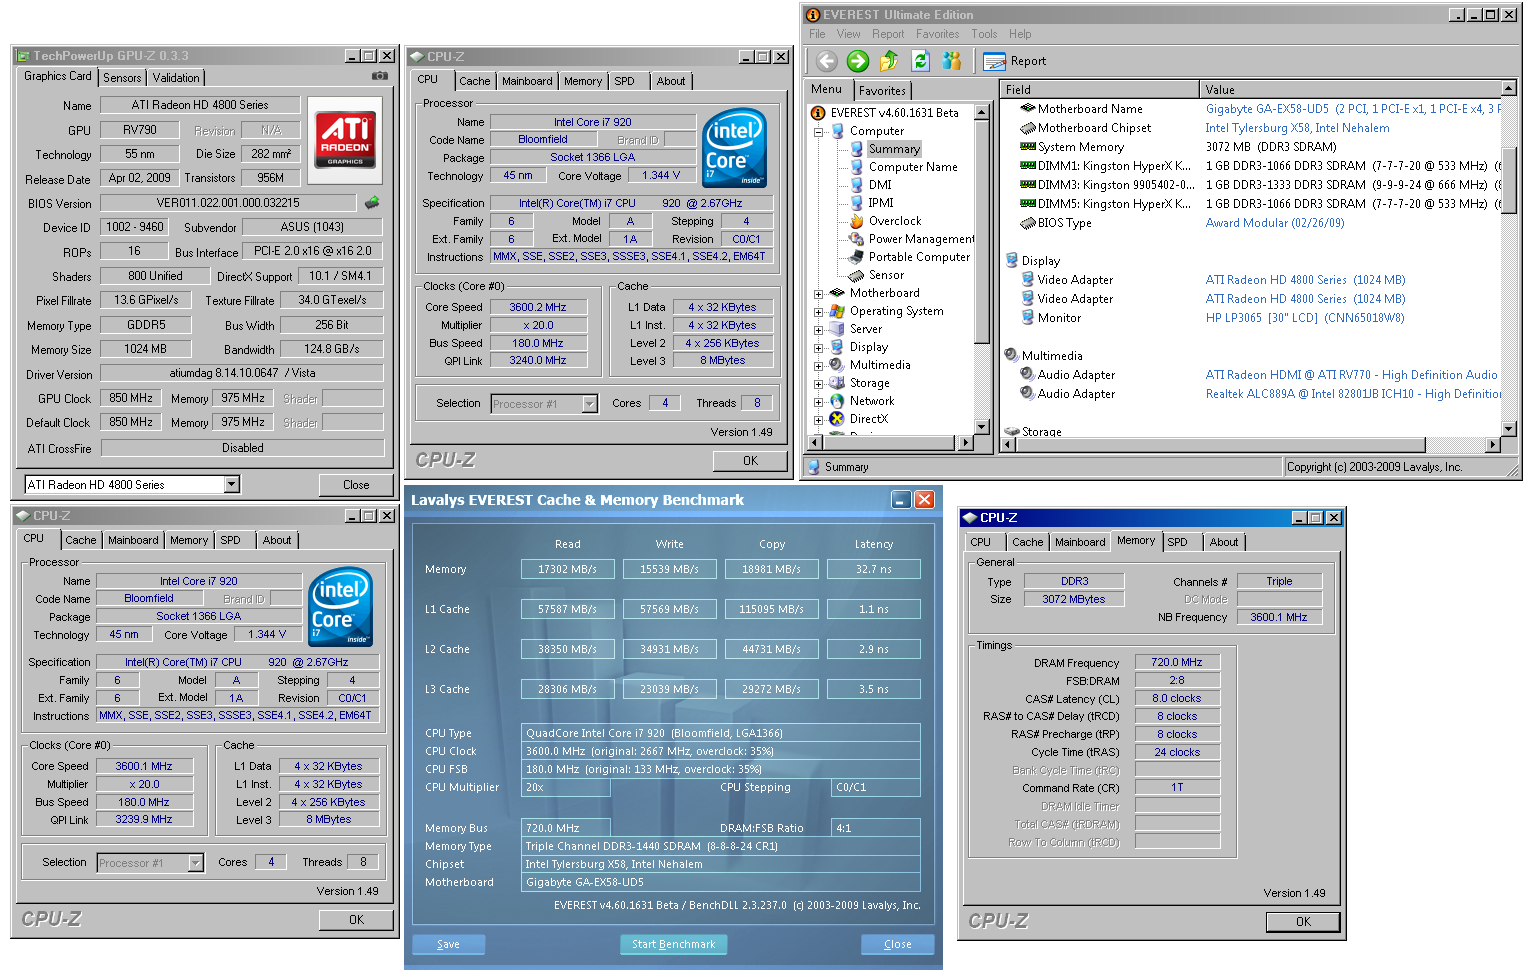Screen dimensions: 1530x977
Task: Select Overclock in the EVEREST tree
Action: tap(895, 221)
